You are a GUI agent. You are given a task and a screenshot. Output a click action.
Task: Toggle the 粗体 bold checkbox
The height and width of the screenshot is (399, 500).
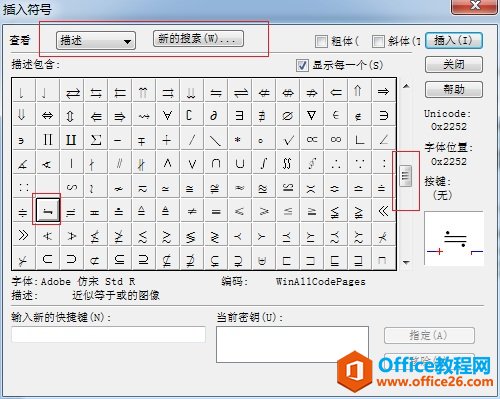pyautogui.click(x=322, y=41)
